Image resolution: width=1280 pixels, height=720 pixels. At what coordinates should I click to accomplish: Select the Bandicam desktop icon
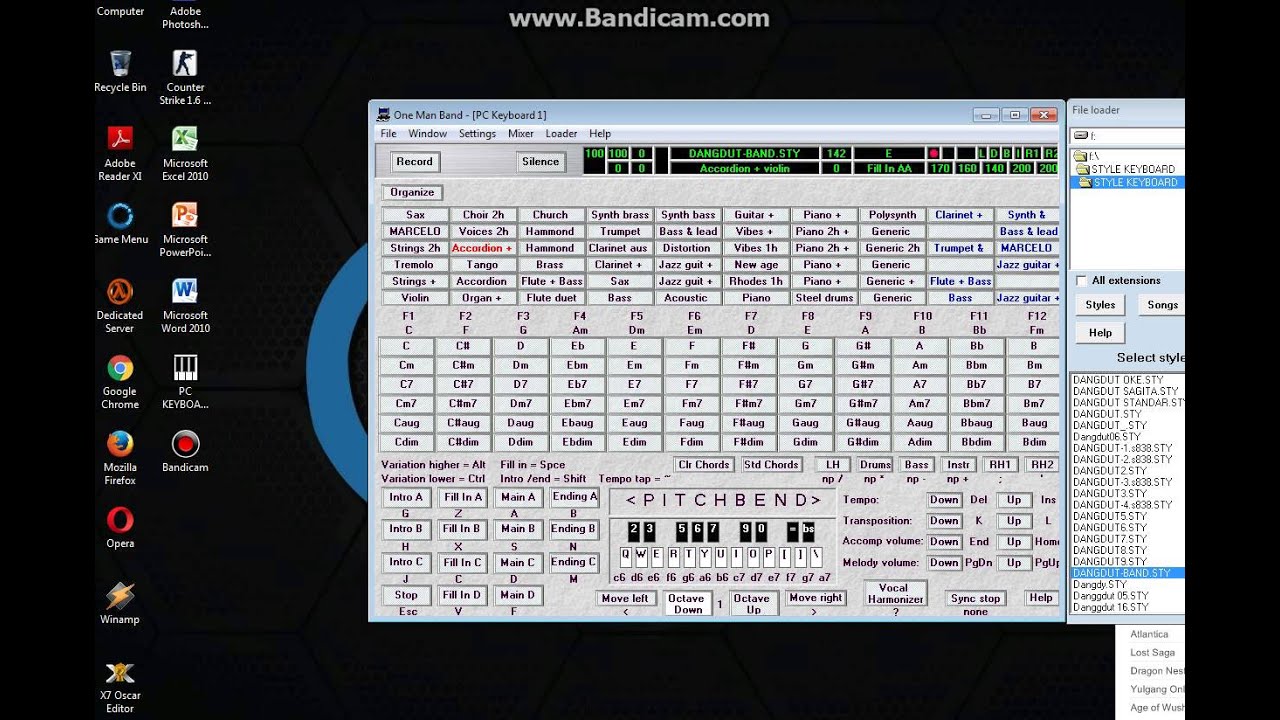pyautogui.click(x=185, y=451)
